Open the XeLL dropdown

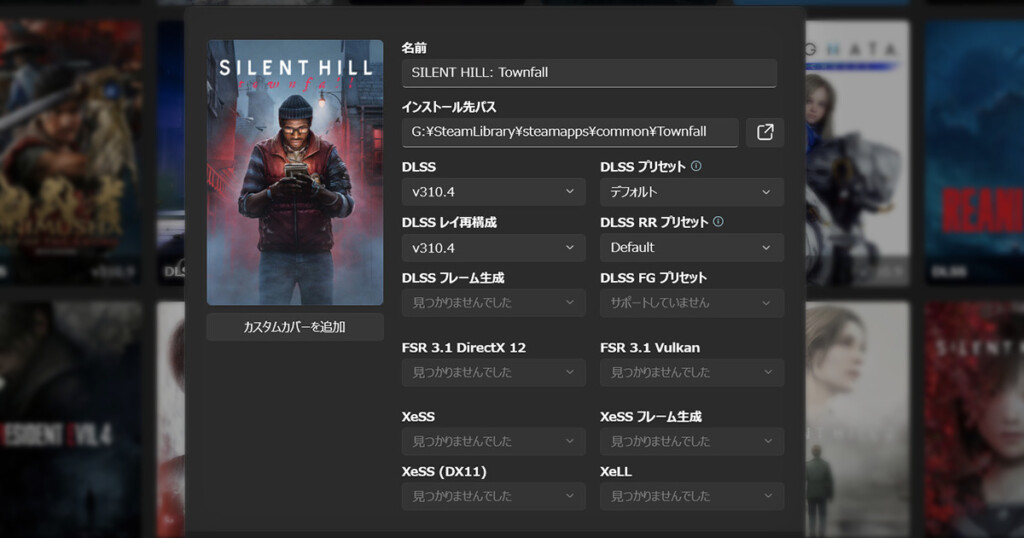tap(692, 496)
